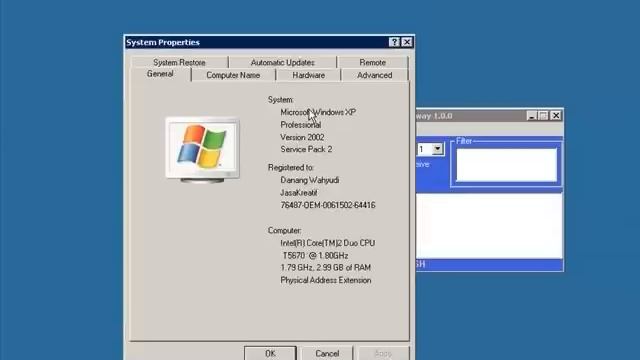
Task: Click the '1.79 GHz, 2.99 GB of RAM' line
Action: tap(325, 268)
